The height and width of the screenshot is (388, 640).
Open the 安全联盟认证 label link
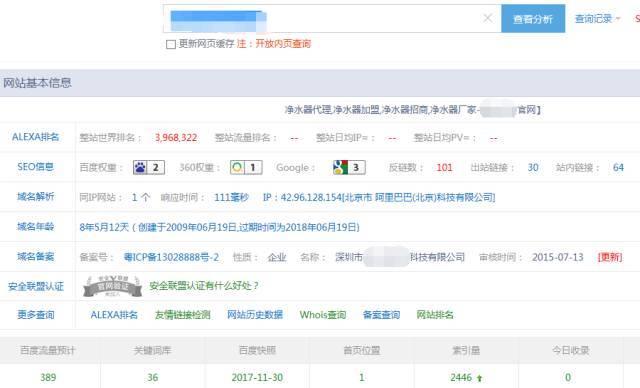coord(36,286)
